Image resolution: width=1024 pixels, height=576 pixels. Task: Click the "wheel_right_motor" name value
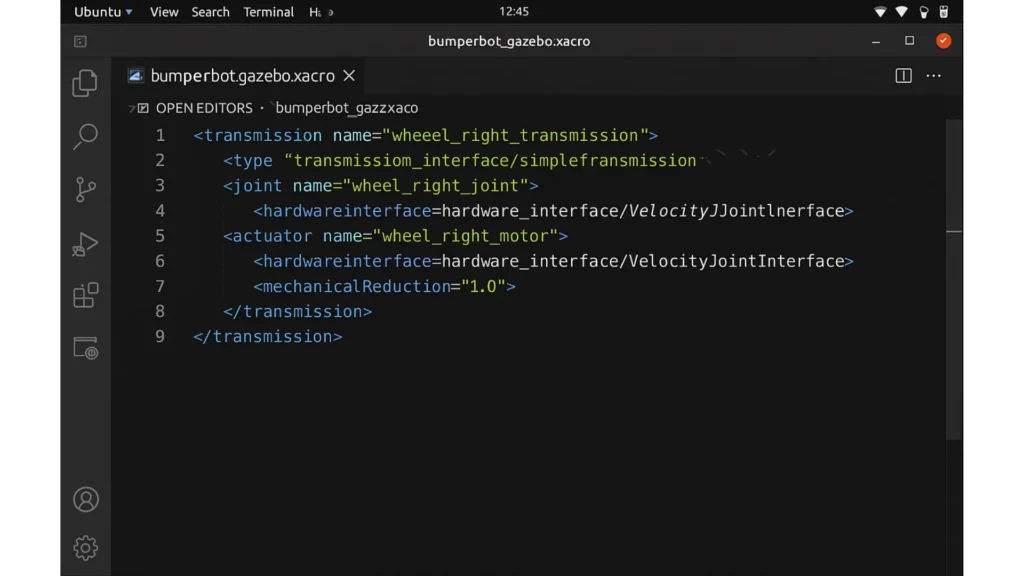465,236
